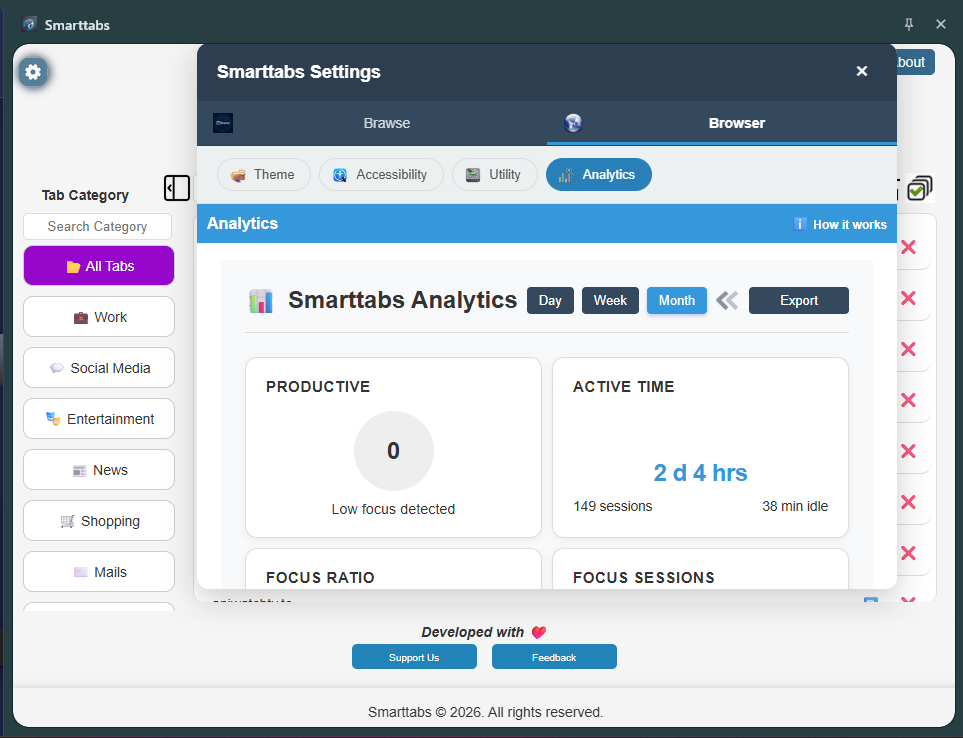The height and width of the screenshot is (738, 963).
Task: Click the Feedback button
Action: pos(554,657)
